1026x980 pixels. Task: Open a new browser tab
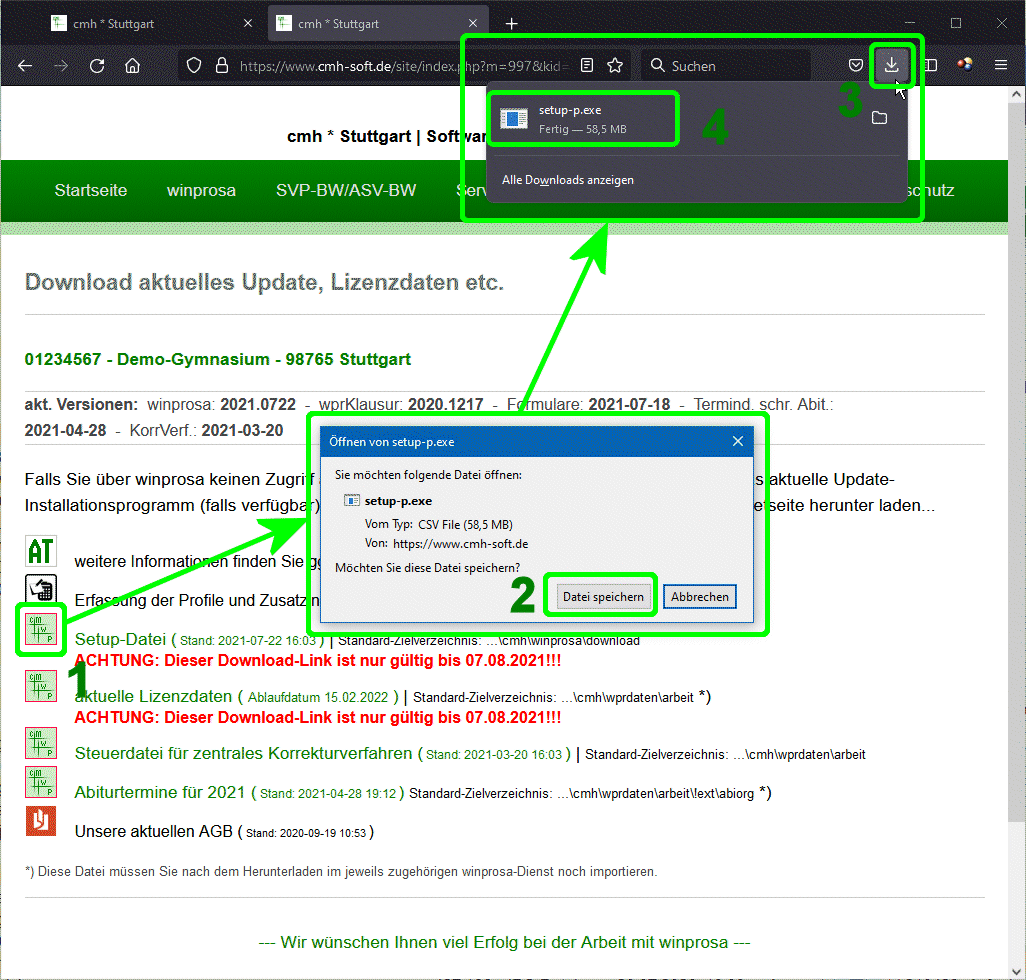click(x=511, y=23)
